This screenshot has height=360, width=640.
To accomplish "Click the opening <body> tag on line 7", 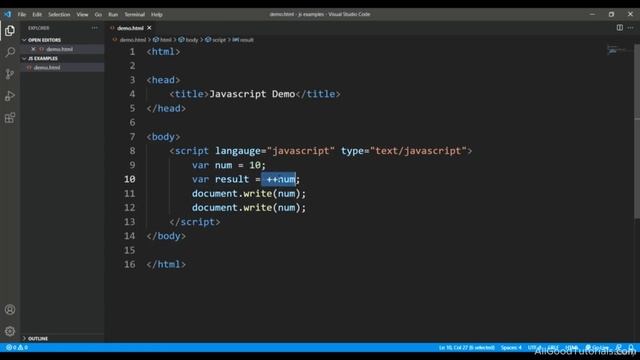I will [163, 137].
